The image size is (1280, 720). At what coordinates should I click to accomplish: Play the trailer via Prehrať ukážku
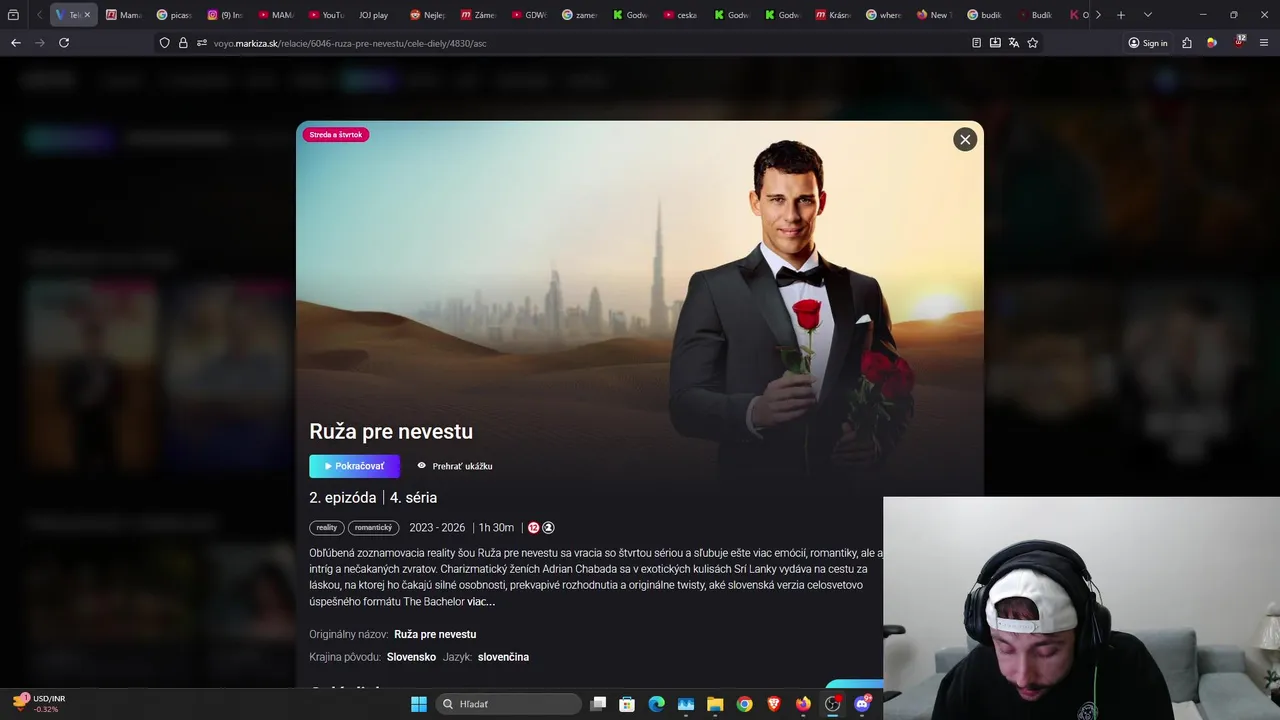click(455, 466)
